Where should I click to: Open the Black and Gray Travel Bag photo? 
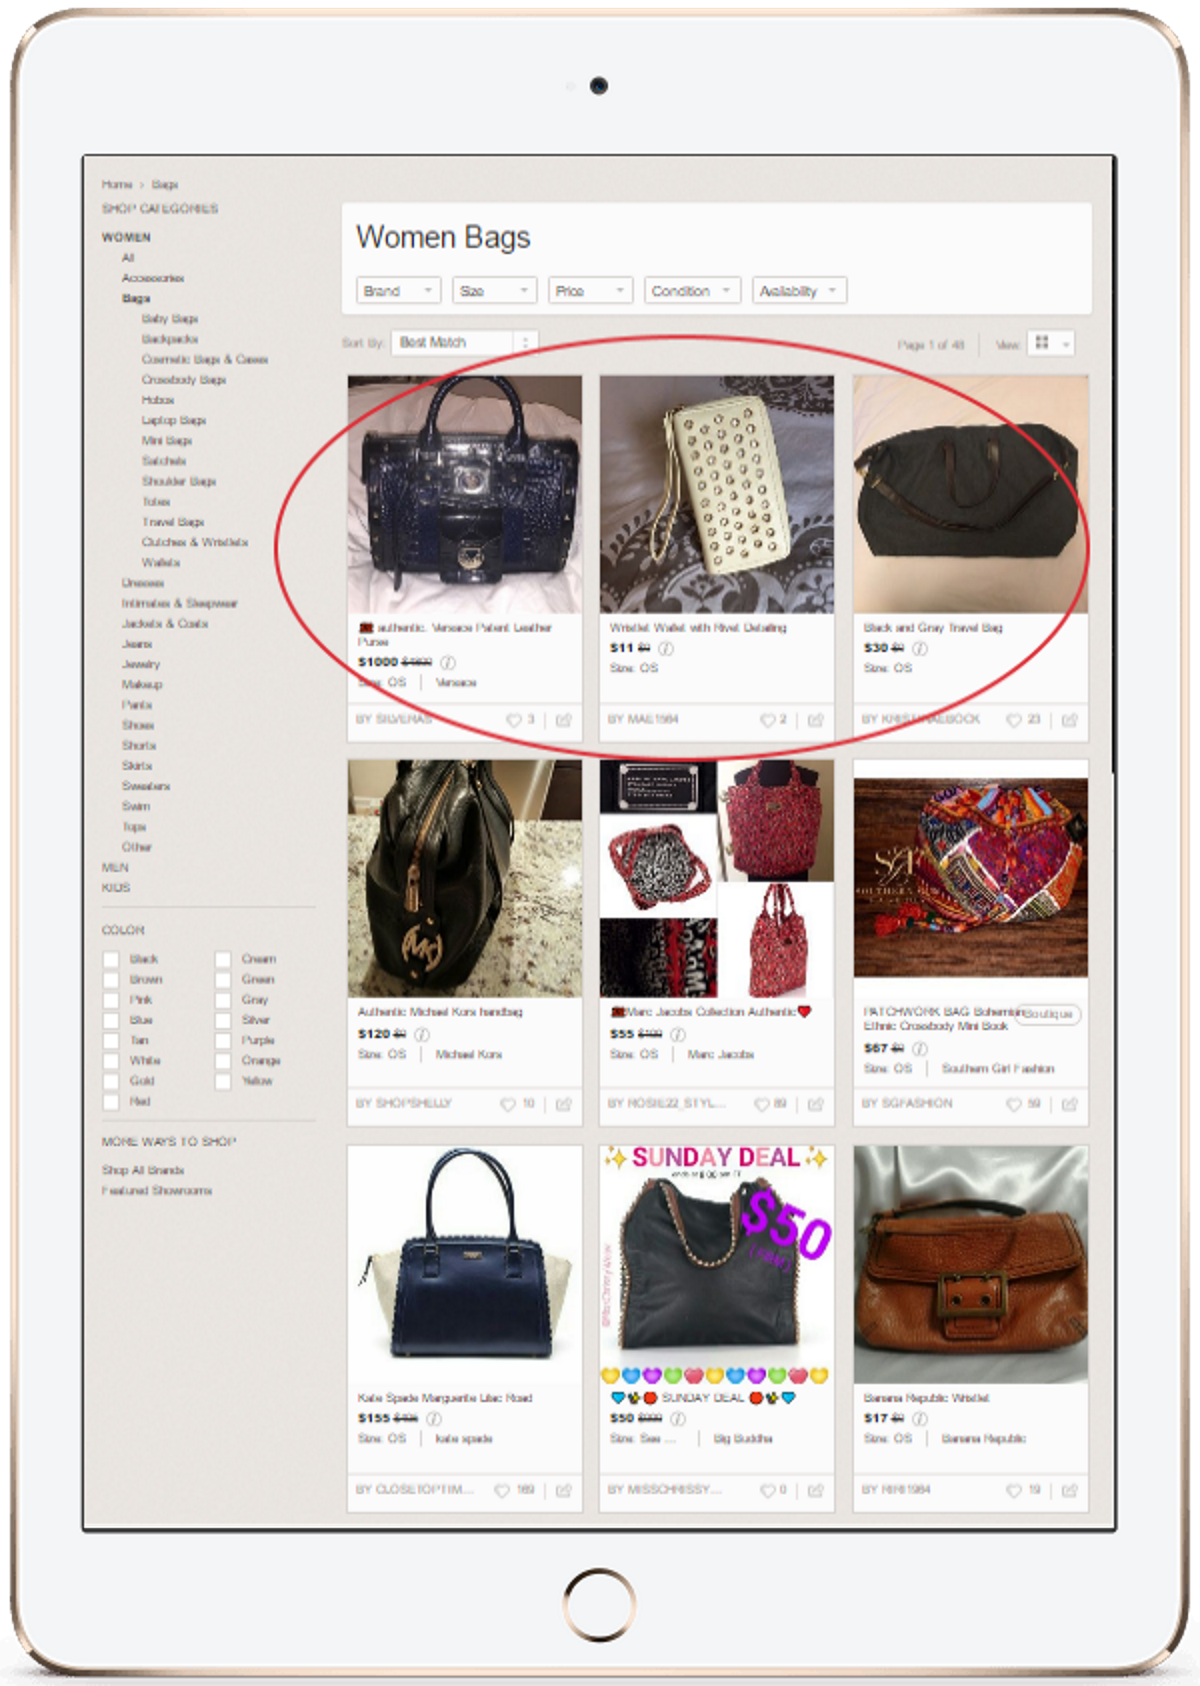[x=970, y=494]
